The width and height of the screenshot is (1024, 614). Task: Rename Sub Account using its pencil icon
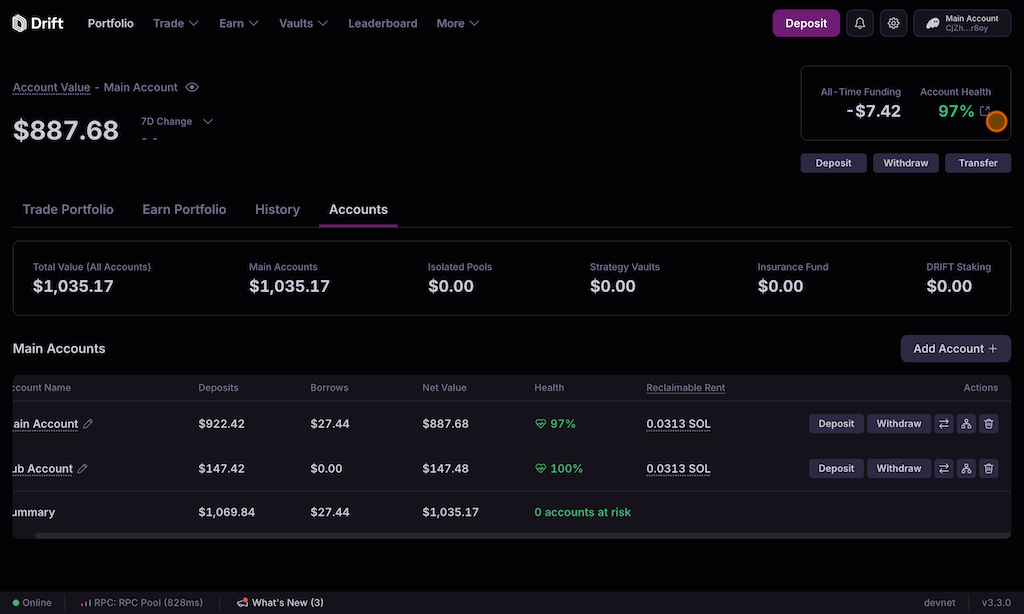click(x=83, y=469)
